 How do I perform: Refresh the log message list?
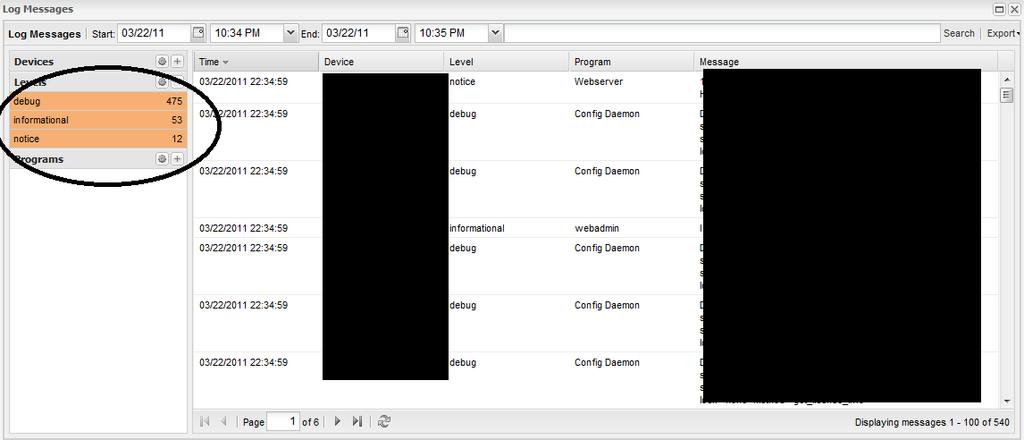coord(384,422)
